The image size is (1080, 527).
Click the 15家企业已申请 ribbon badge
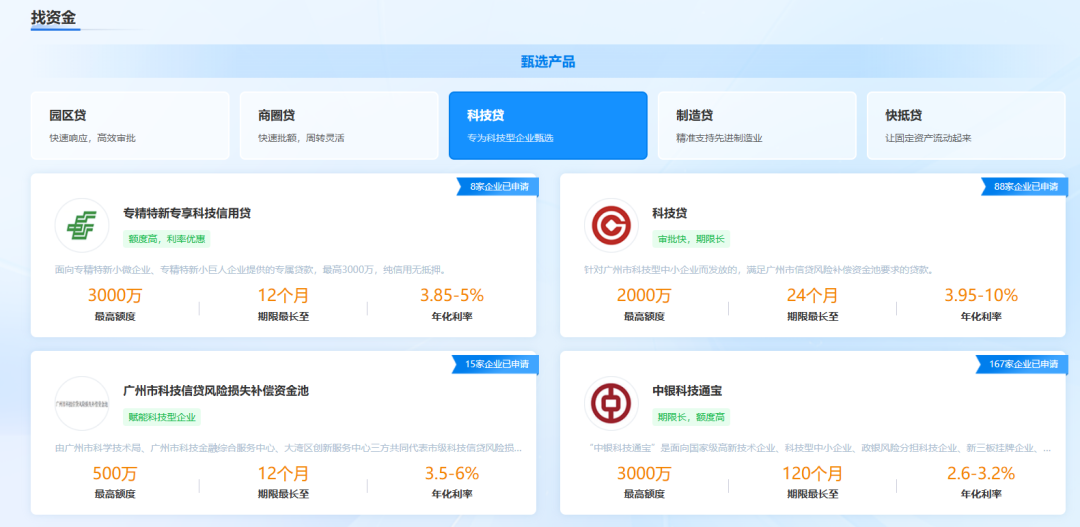[496, 364]
